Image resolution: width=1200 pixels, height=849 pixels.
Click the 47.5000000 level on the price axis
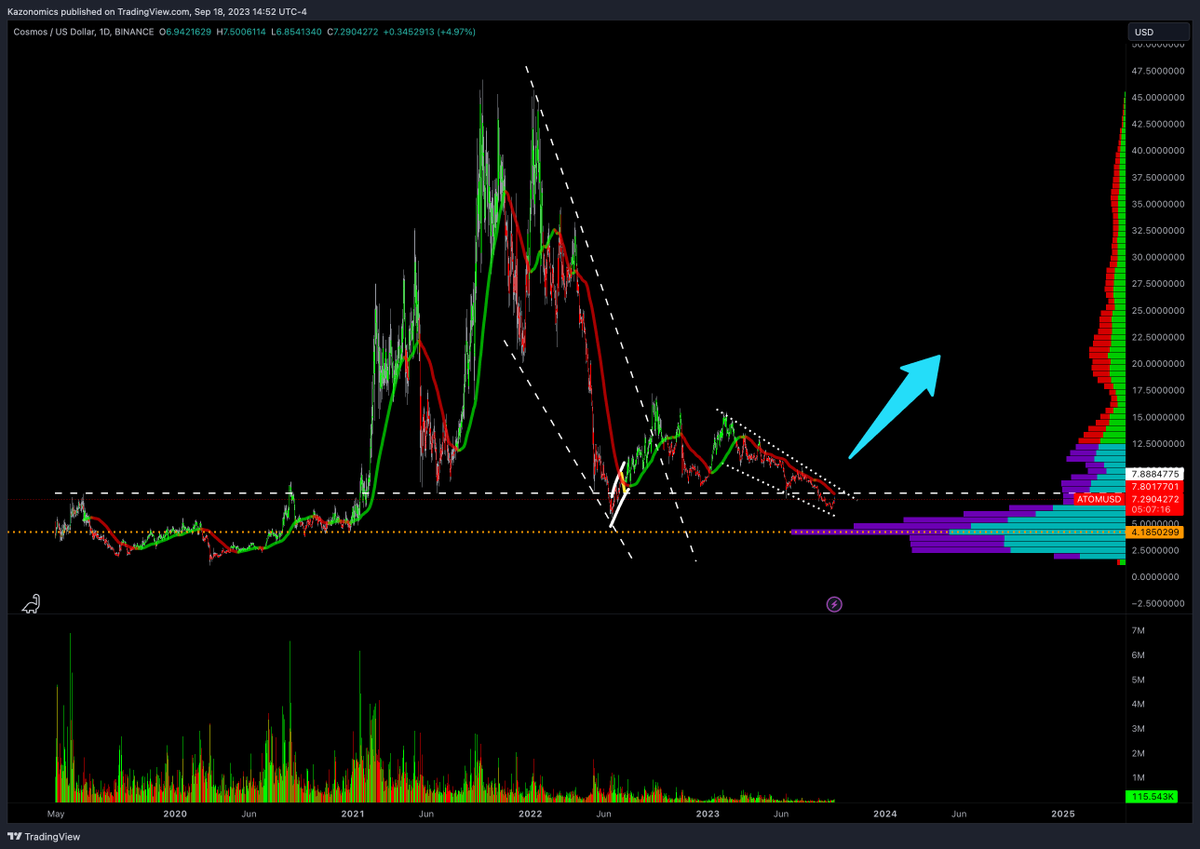(x=1159, y=71)
